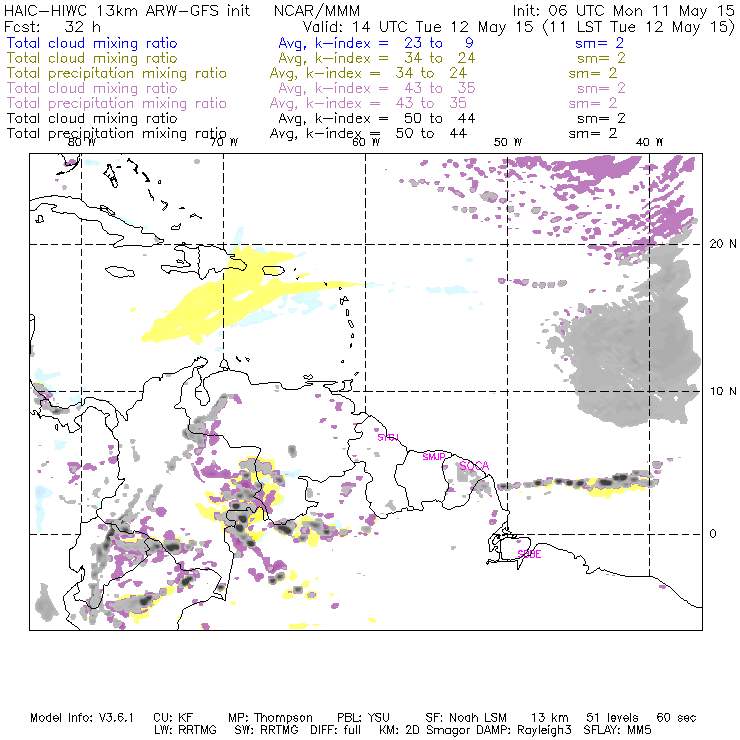The height and width of the screenshot is (740, 740).
Task: Click the 'SF: Noah LSM' surface text
Action: click(466, 718)
